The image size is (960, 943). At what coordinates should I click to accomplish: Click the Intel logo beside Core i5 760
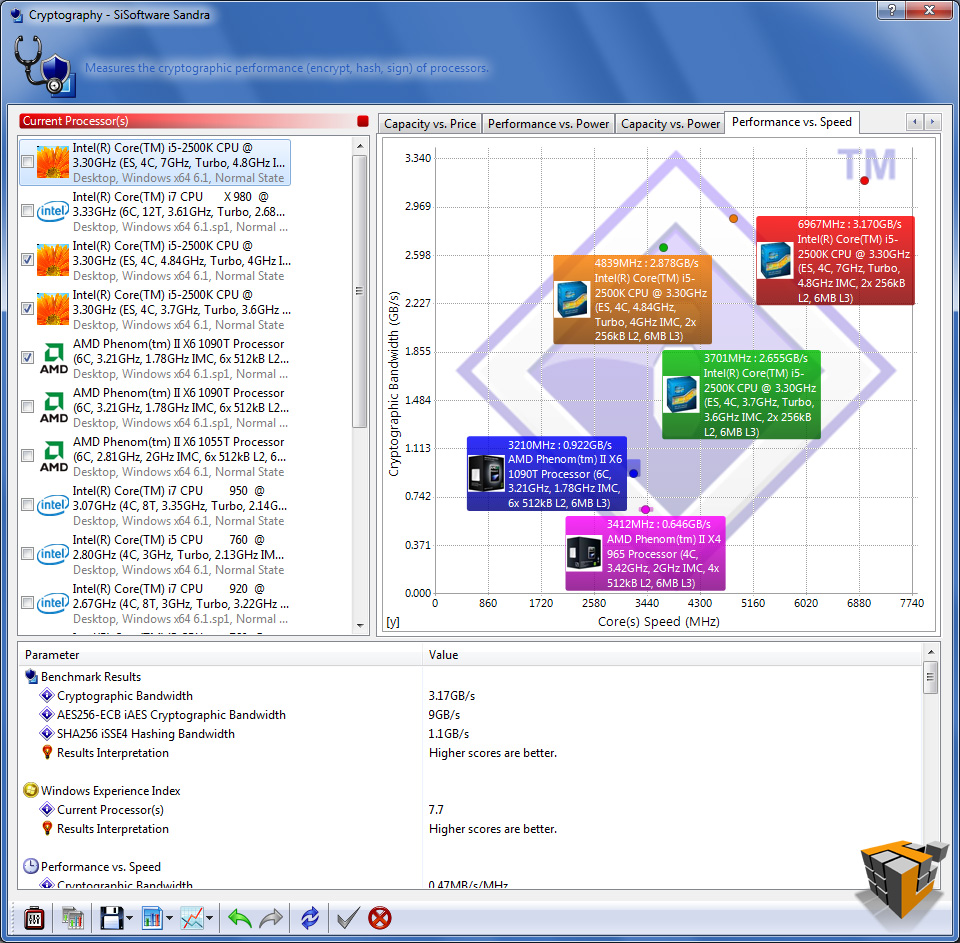[53, 554]
